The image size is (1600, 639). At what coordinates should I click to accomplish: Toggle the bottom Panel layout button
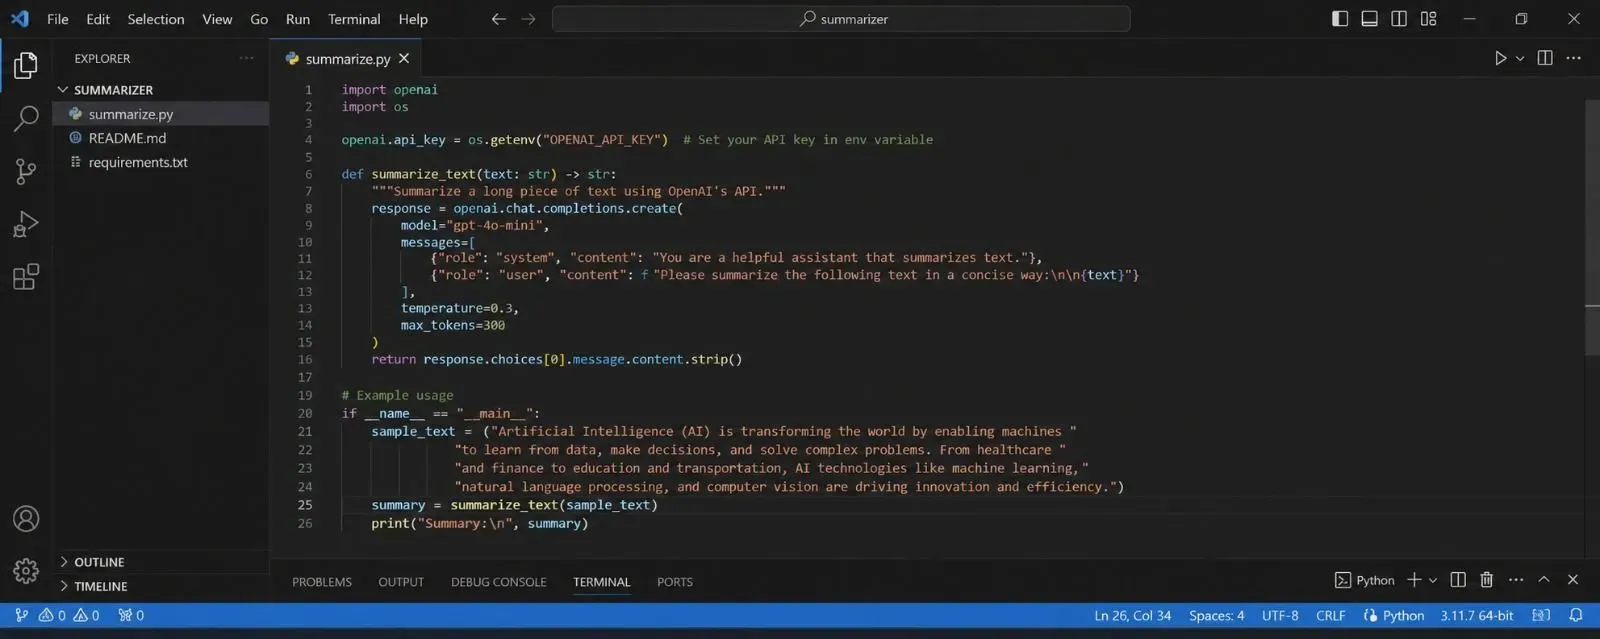1370,19
